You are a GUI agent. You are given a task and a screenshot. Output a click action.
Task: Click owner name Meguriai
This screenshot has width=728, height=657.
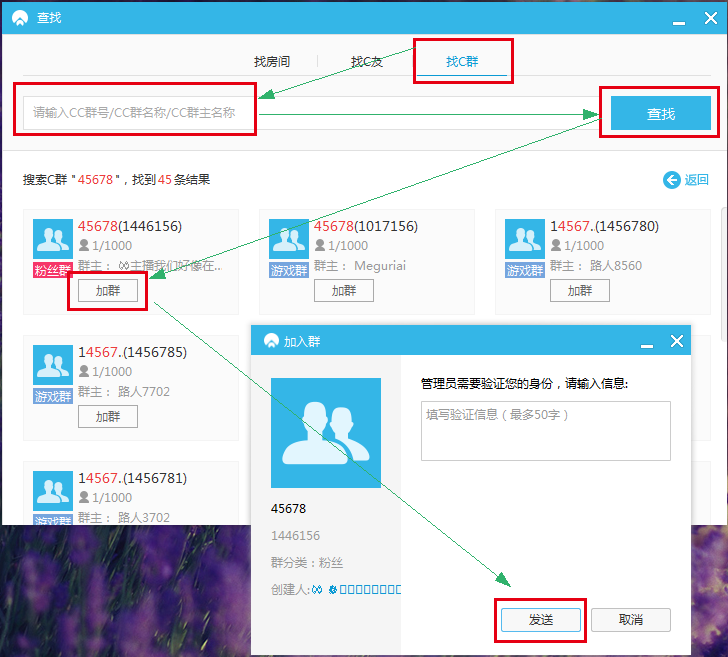(380, 266)
